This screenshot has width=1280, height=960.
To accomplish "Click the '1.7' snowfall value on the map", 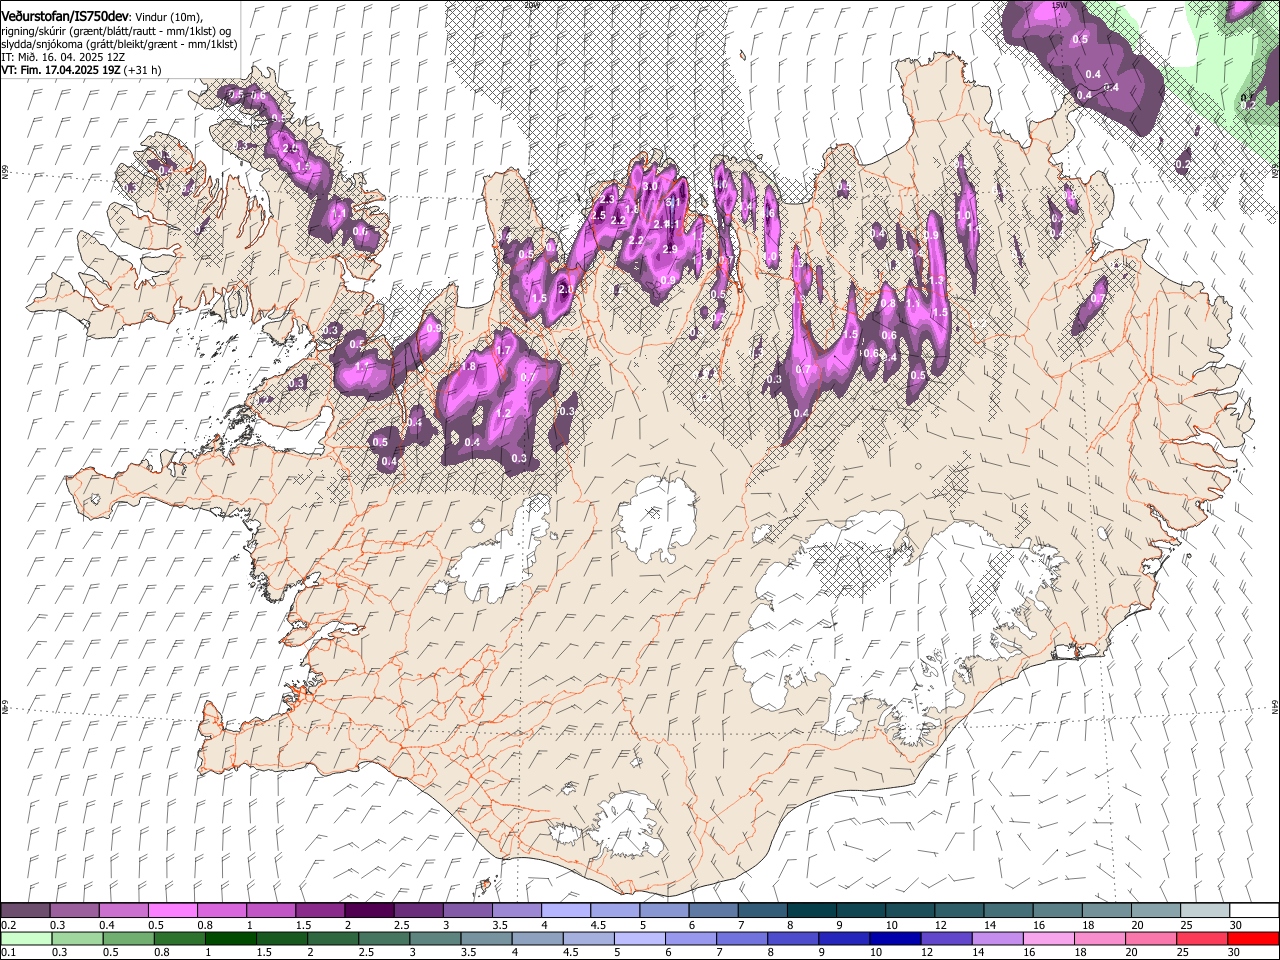I will [x=505, y=351].
